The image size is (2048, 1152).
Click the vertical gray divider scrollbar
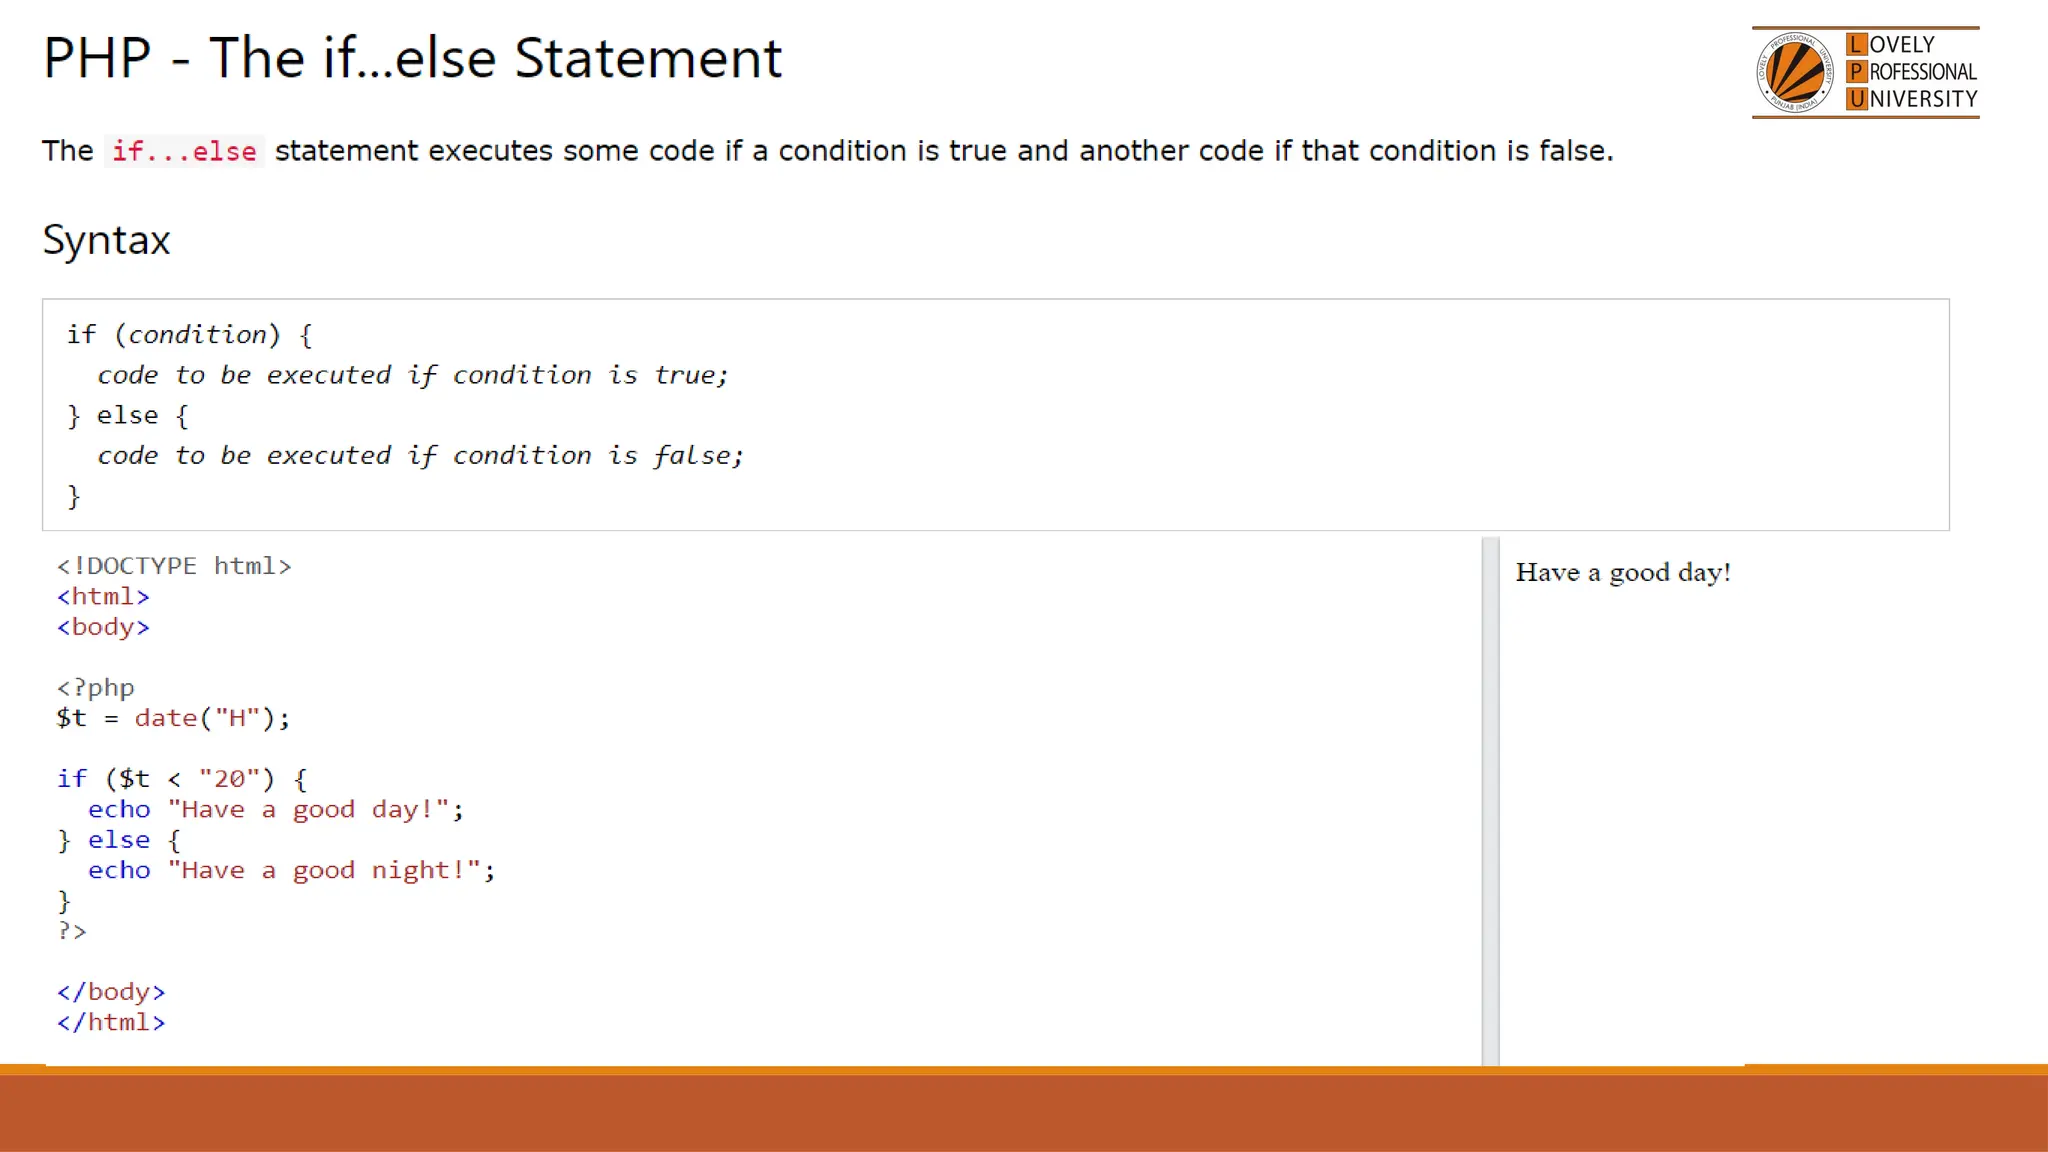pos(1490,800)
